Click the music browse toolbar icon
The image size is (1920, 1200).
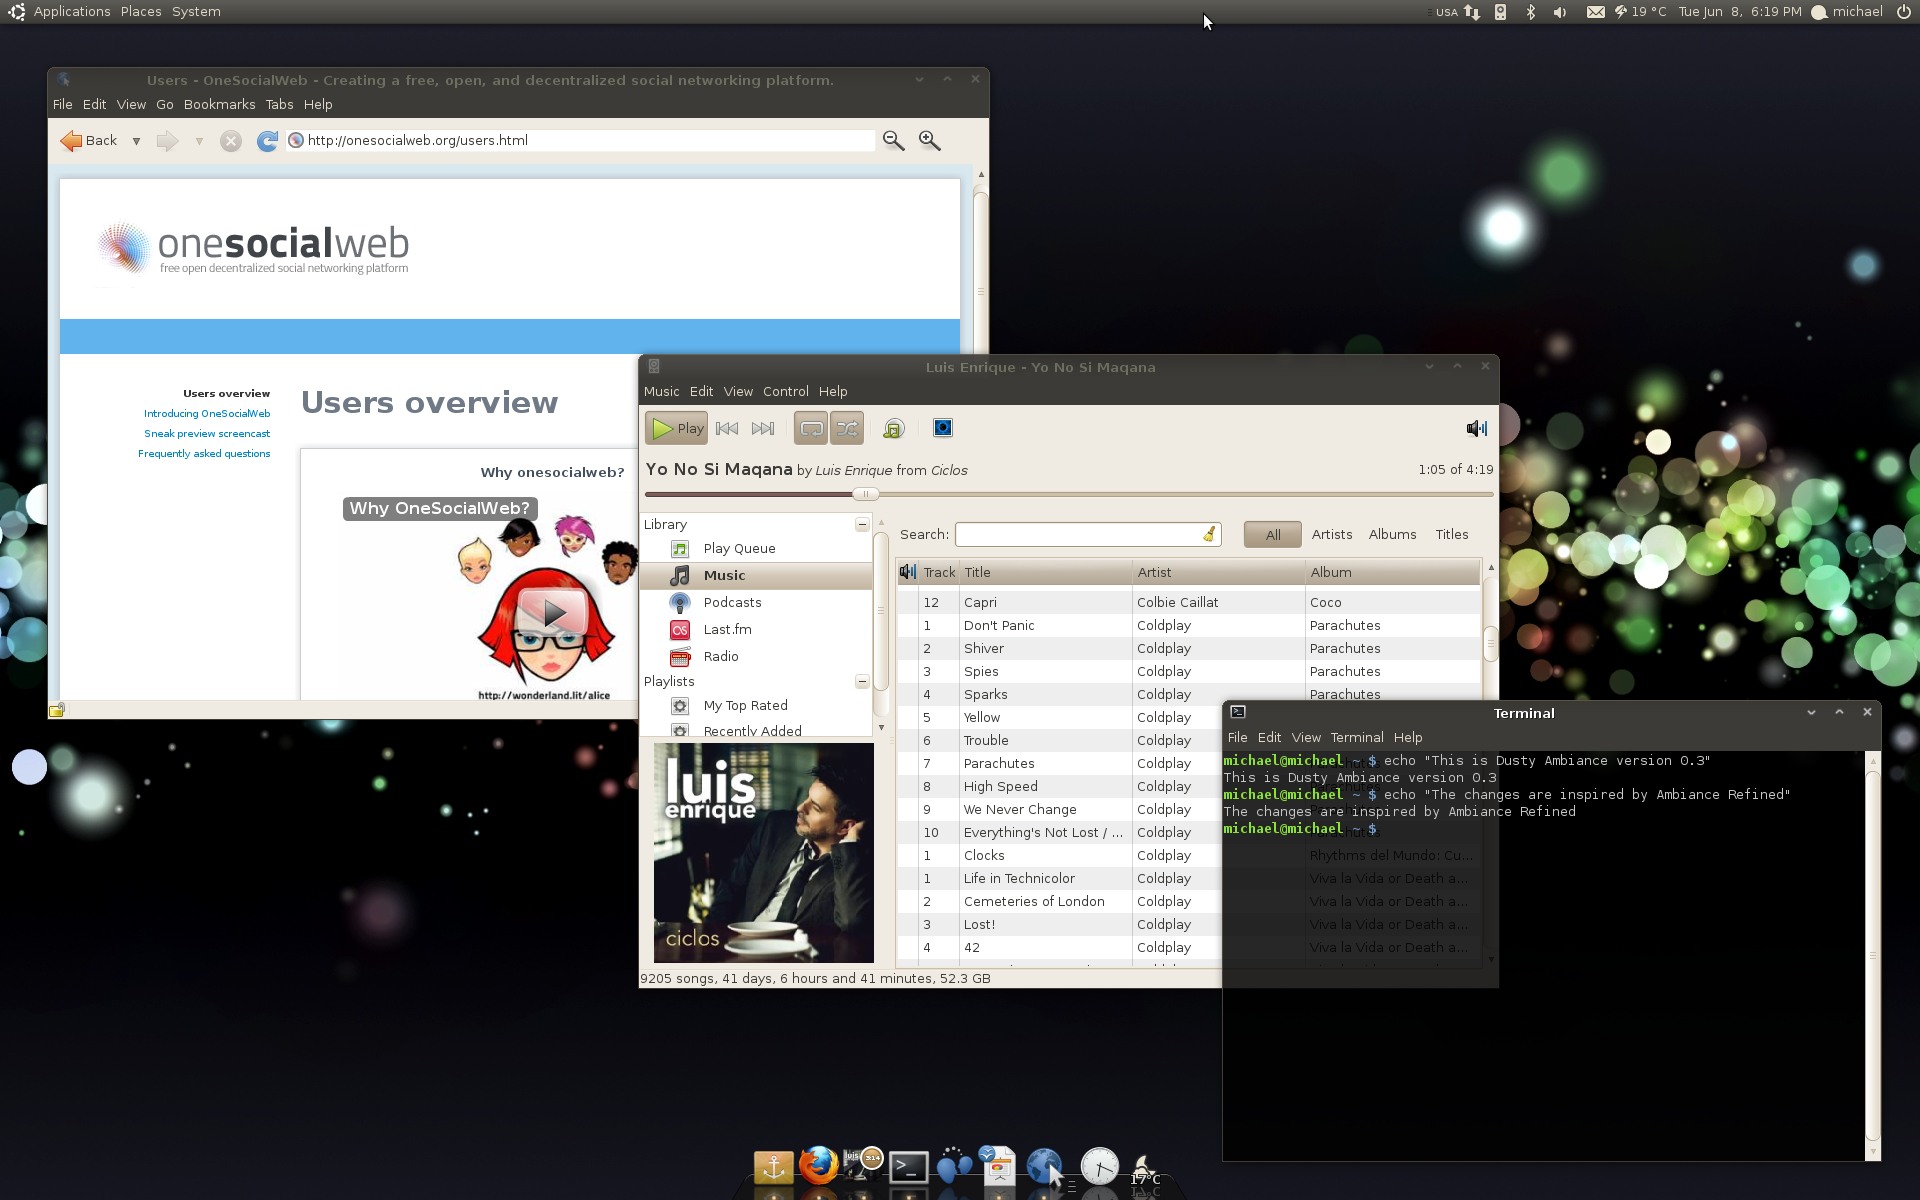click(893, 428)
